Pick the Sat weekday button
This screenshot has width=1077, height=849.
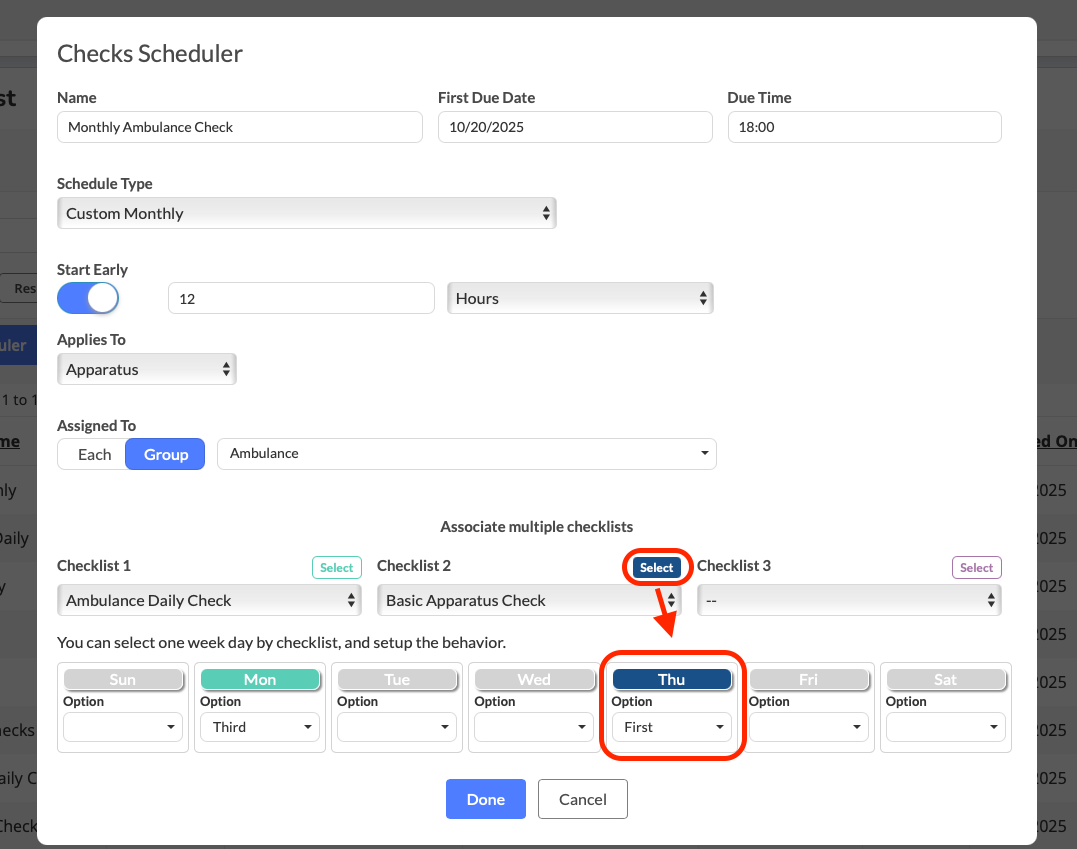point(945,679)
